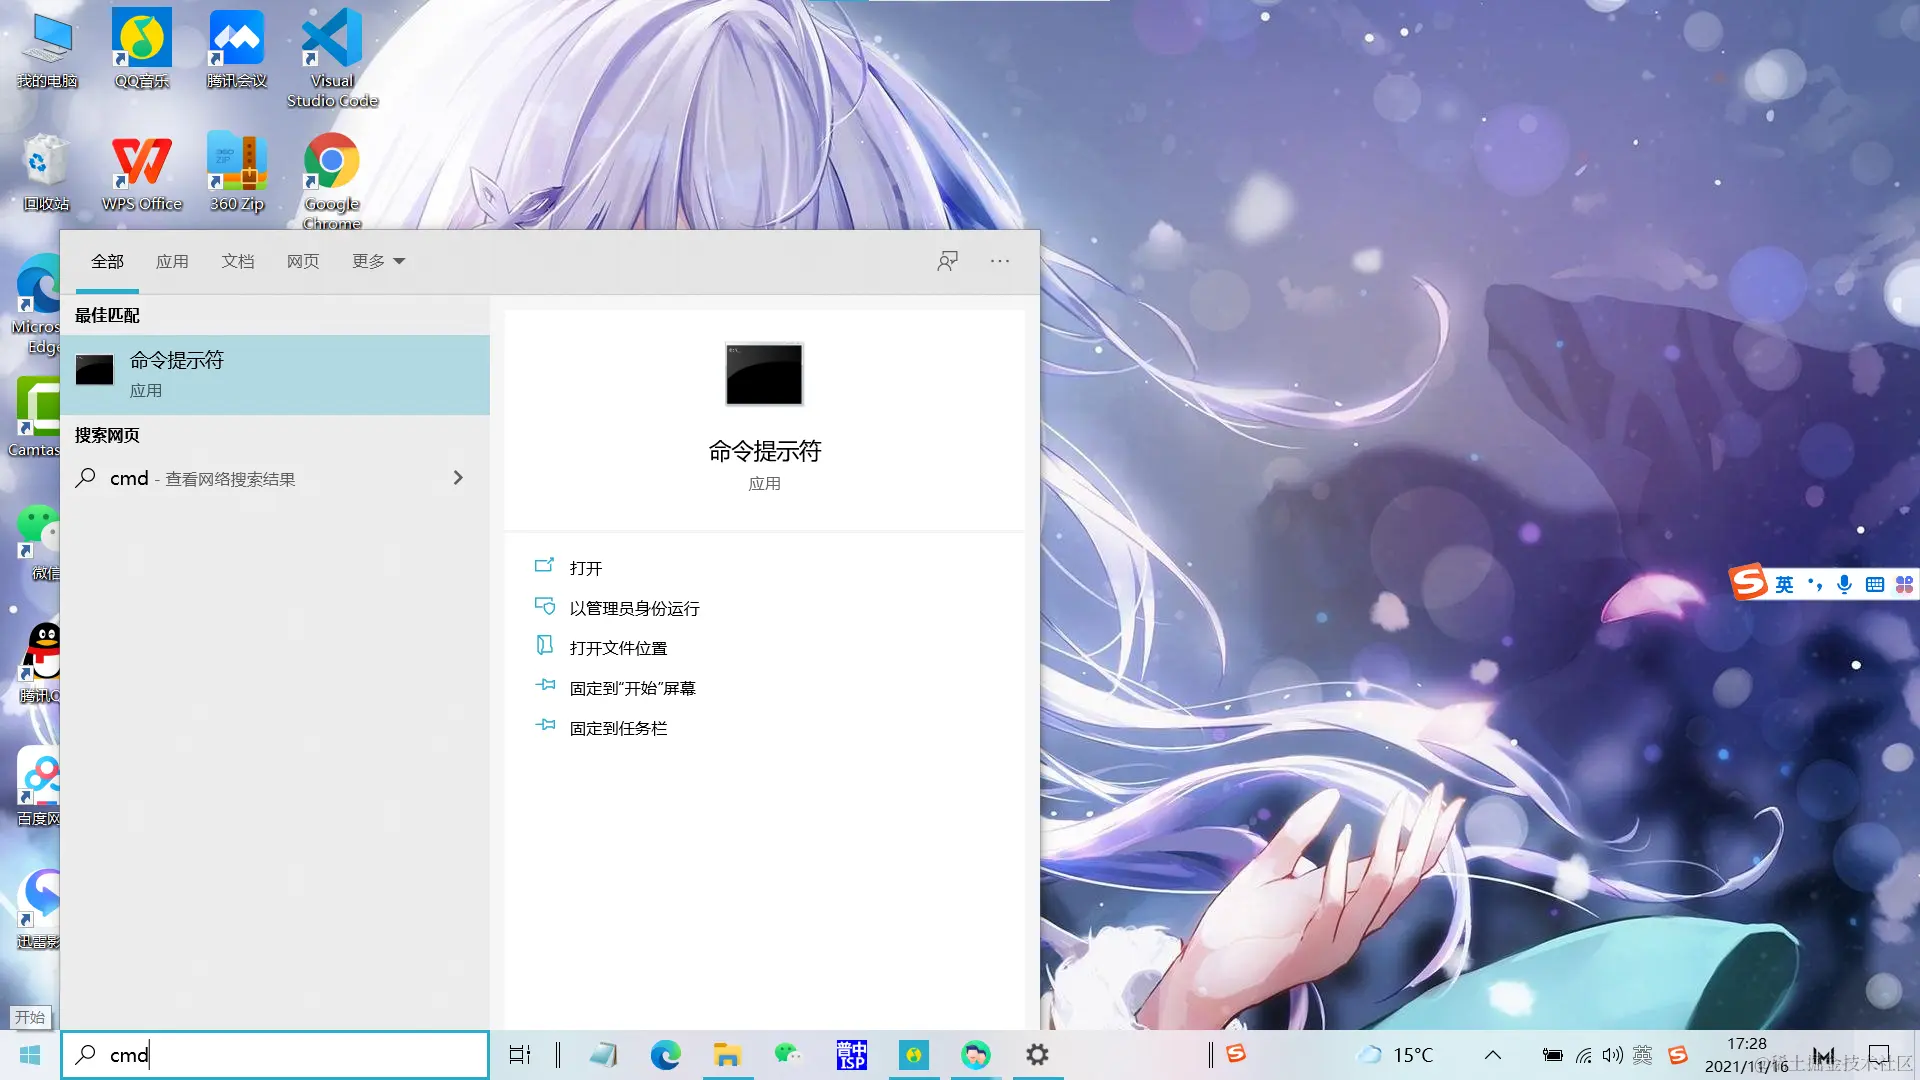Adjust volume via the tray speaker control
This screenshot has width=1920, height=1080.
coord(1612,1055)
